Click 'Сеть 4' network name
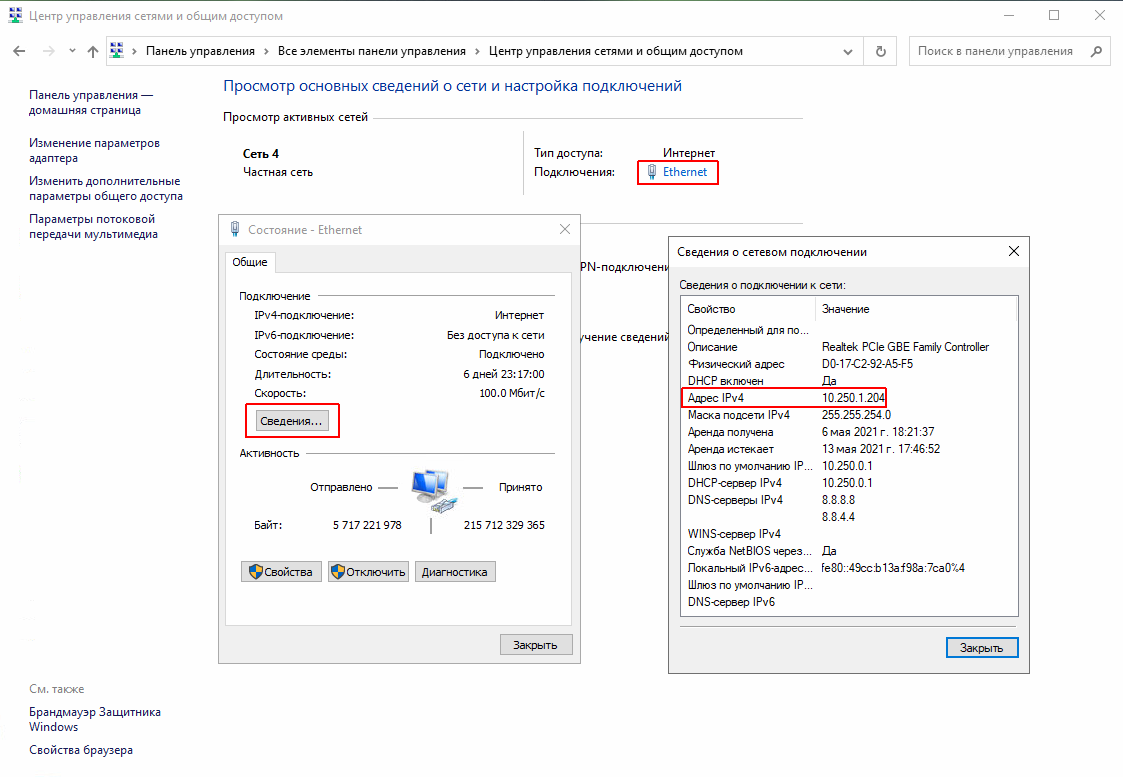 click(261, 154)
